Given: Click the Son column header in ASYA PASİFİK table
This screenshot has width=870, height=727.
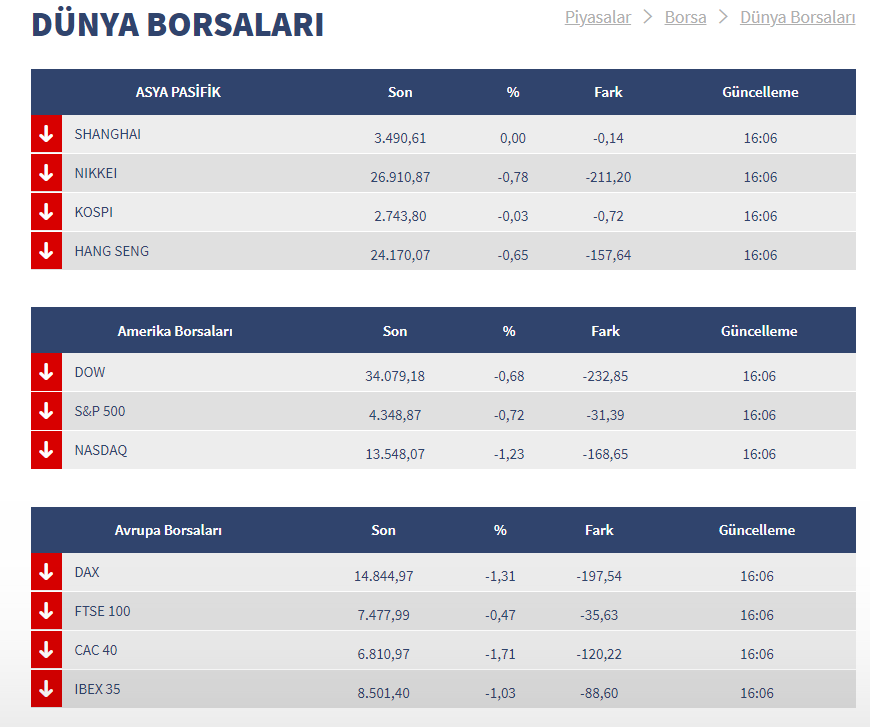Looking at the screenshot, I should [400, 92].
